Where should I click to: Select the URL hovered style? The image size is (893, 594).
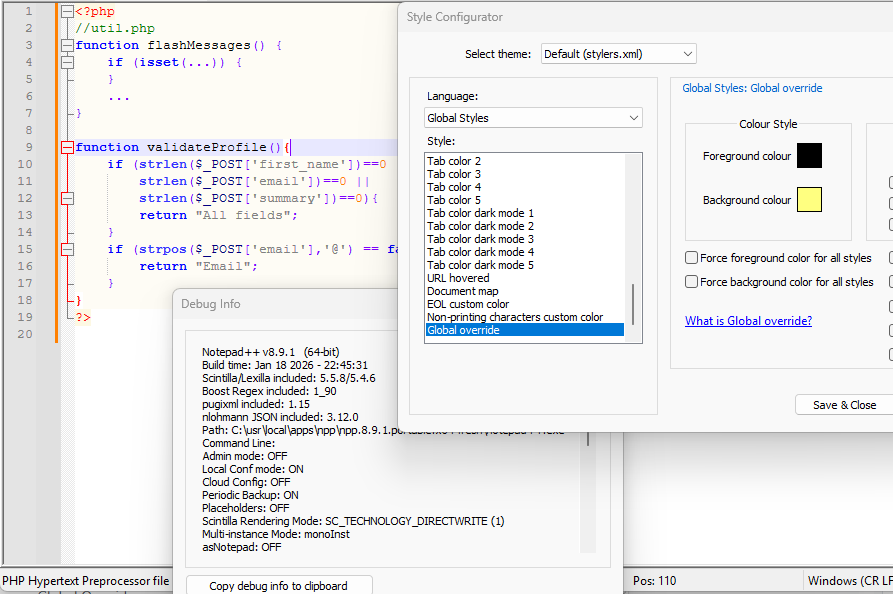tap(458, 278)
